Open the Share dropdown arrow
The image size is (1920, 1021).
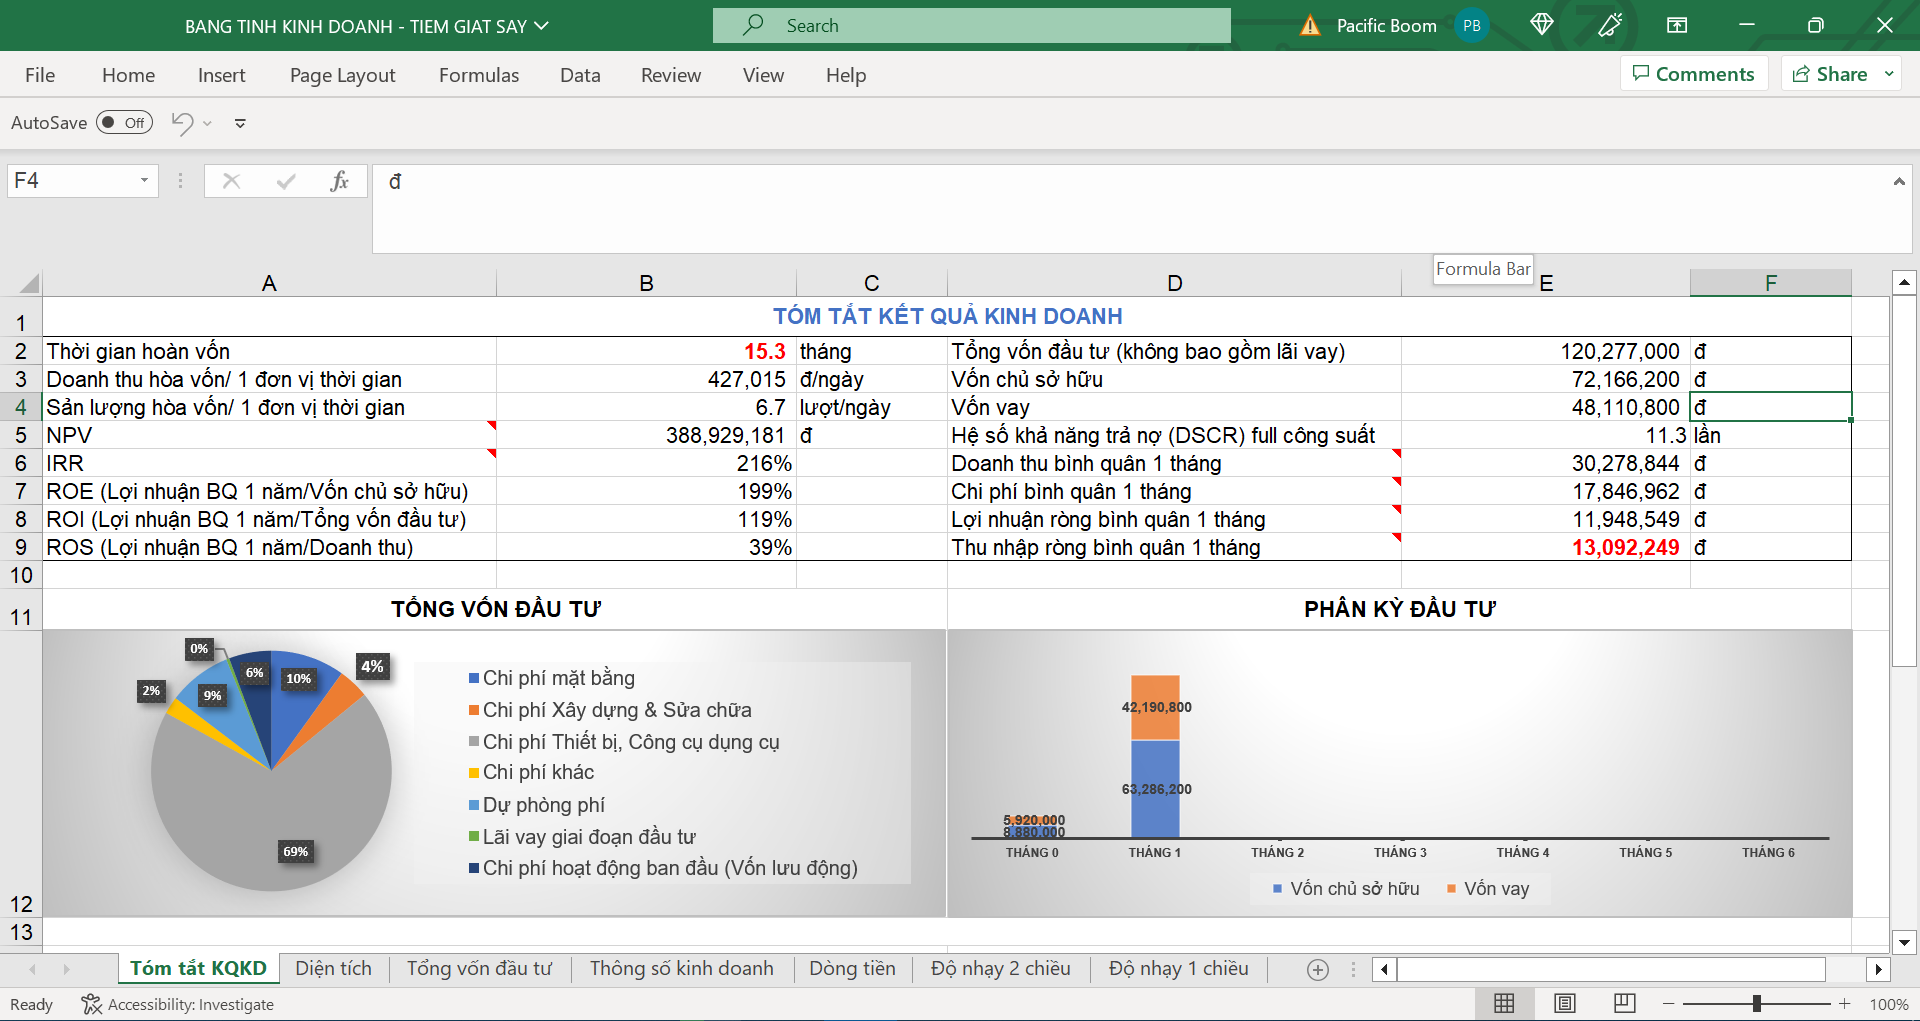[1889, 74]
